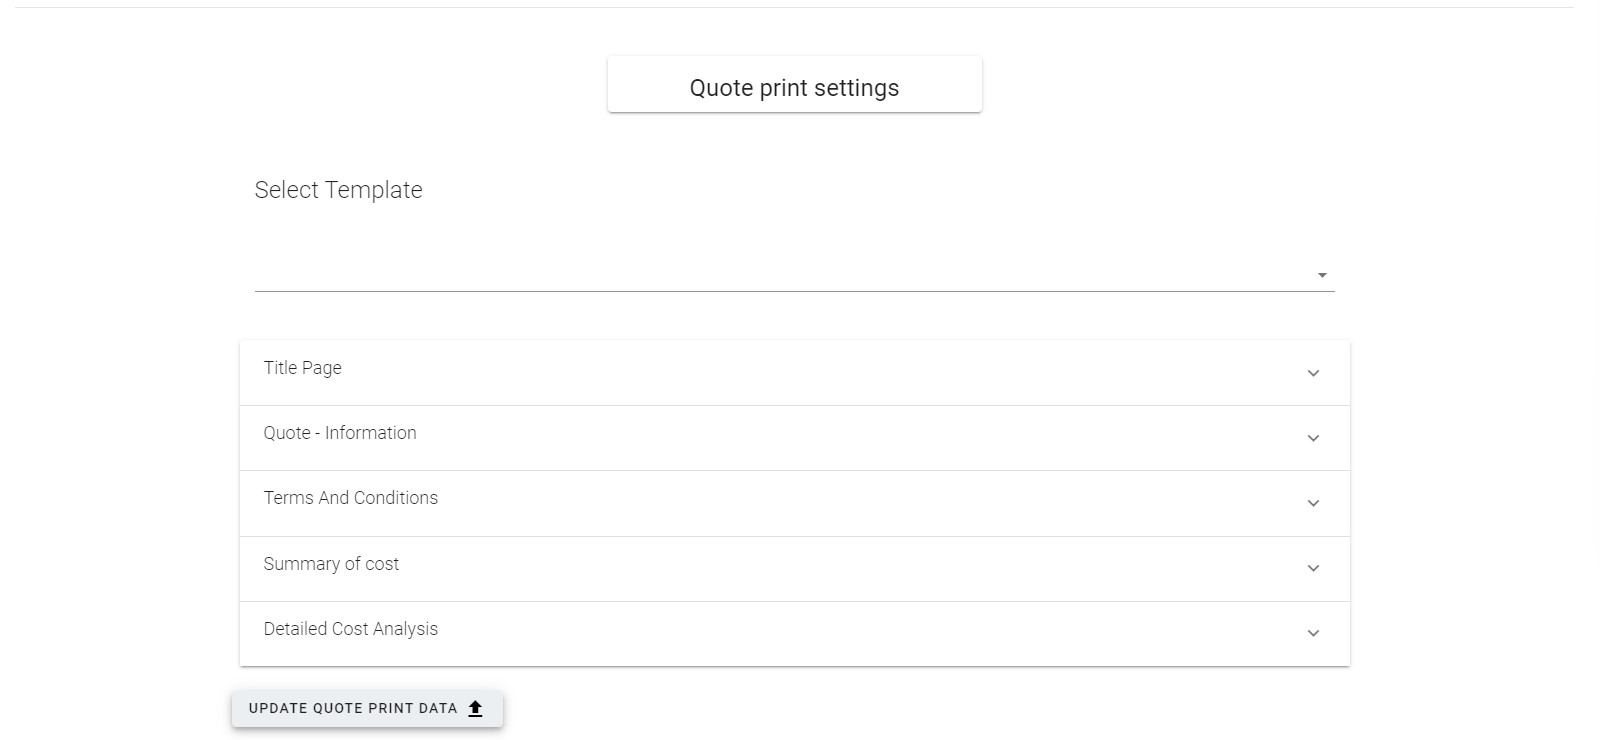Screen dimensions: 1600x740
Task: Click the blank middle of Summary of cost row
Action: tap(794, 568)
